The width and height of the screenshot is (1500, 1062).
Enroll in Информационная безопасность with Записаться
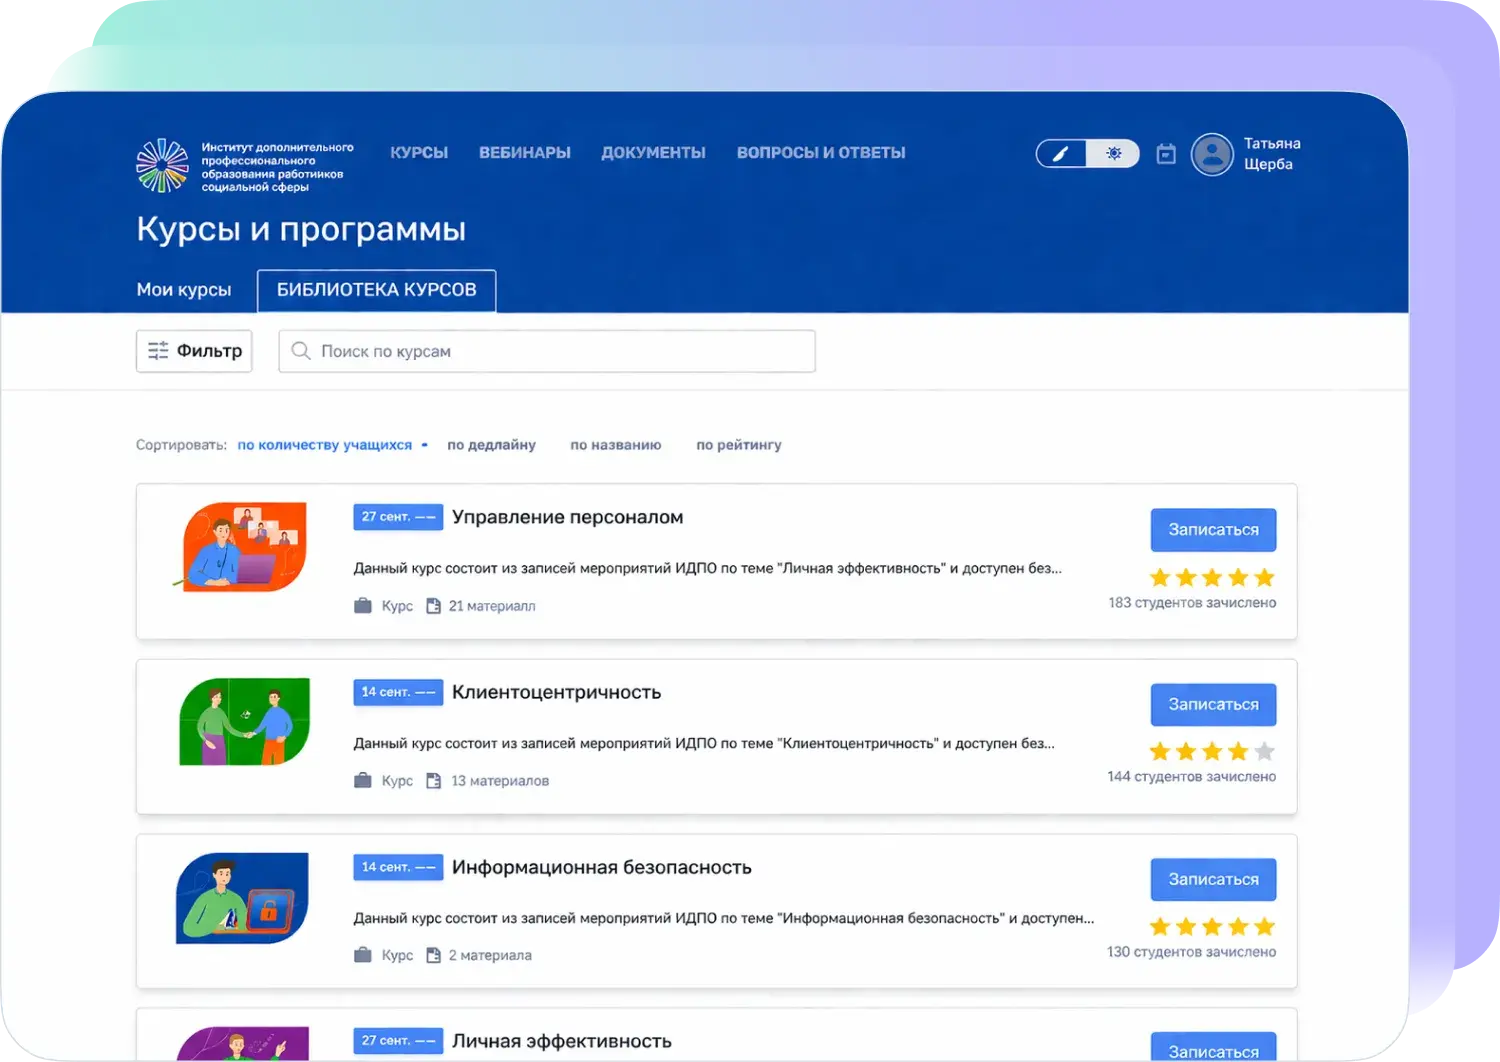pyautogui.click(x=1213, y=880)
